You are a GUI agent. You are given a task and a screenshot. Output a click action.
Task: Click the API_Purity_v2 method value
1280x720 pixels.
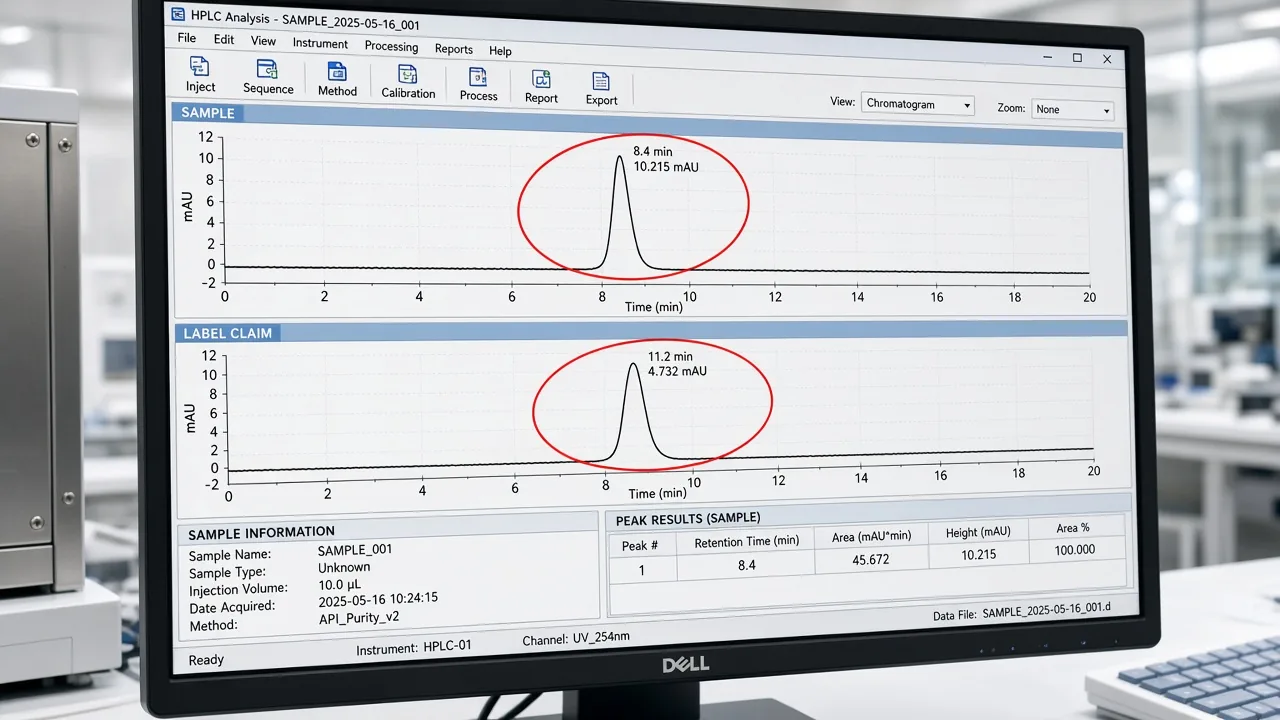(x=358, y=618)
